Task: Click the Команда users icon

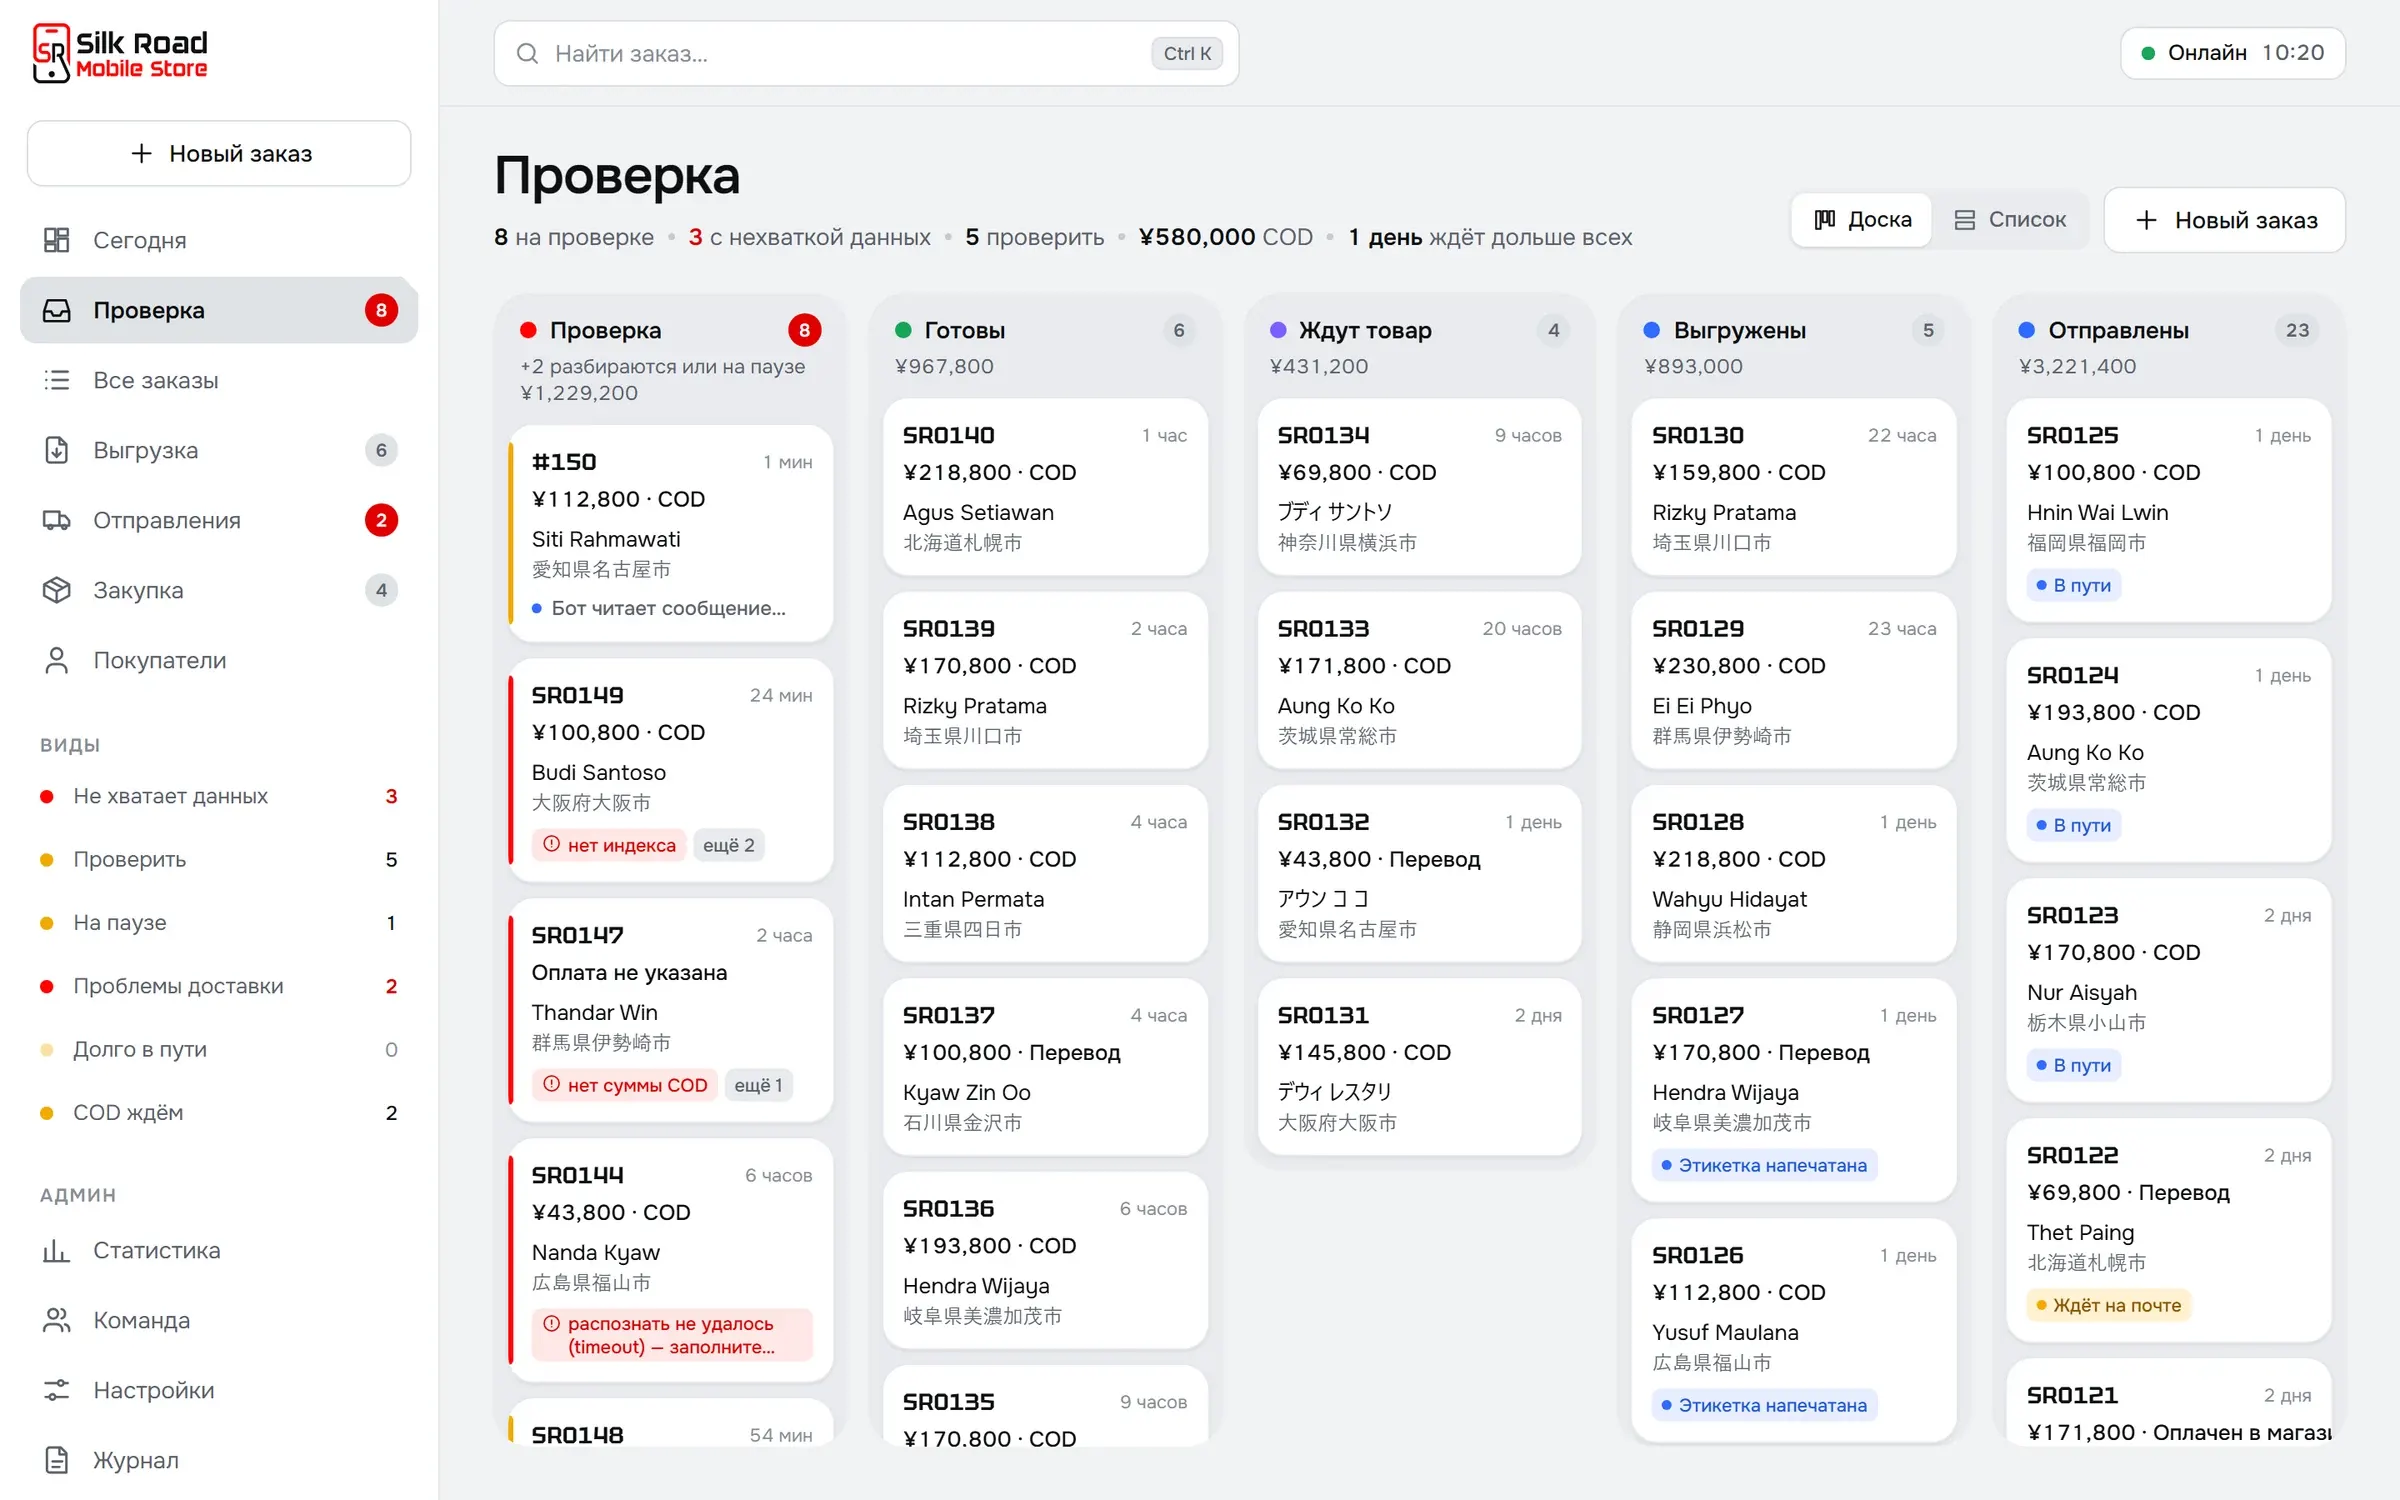Action: [x=57, y=1320]
